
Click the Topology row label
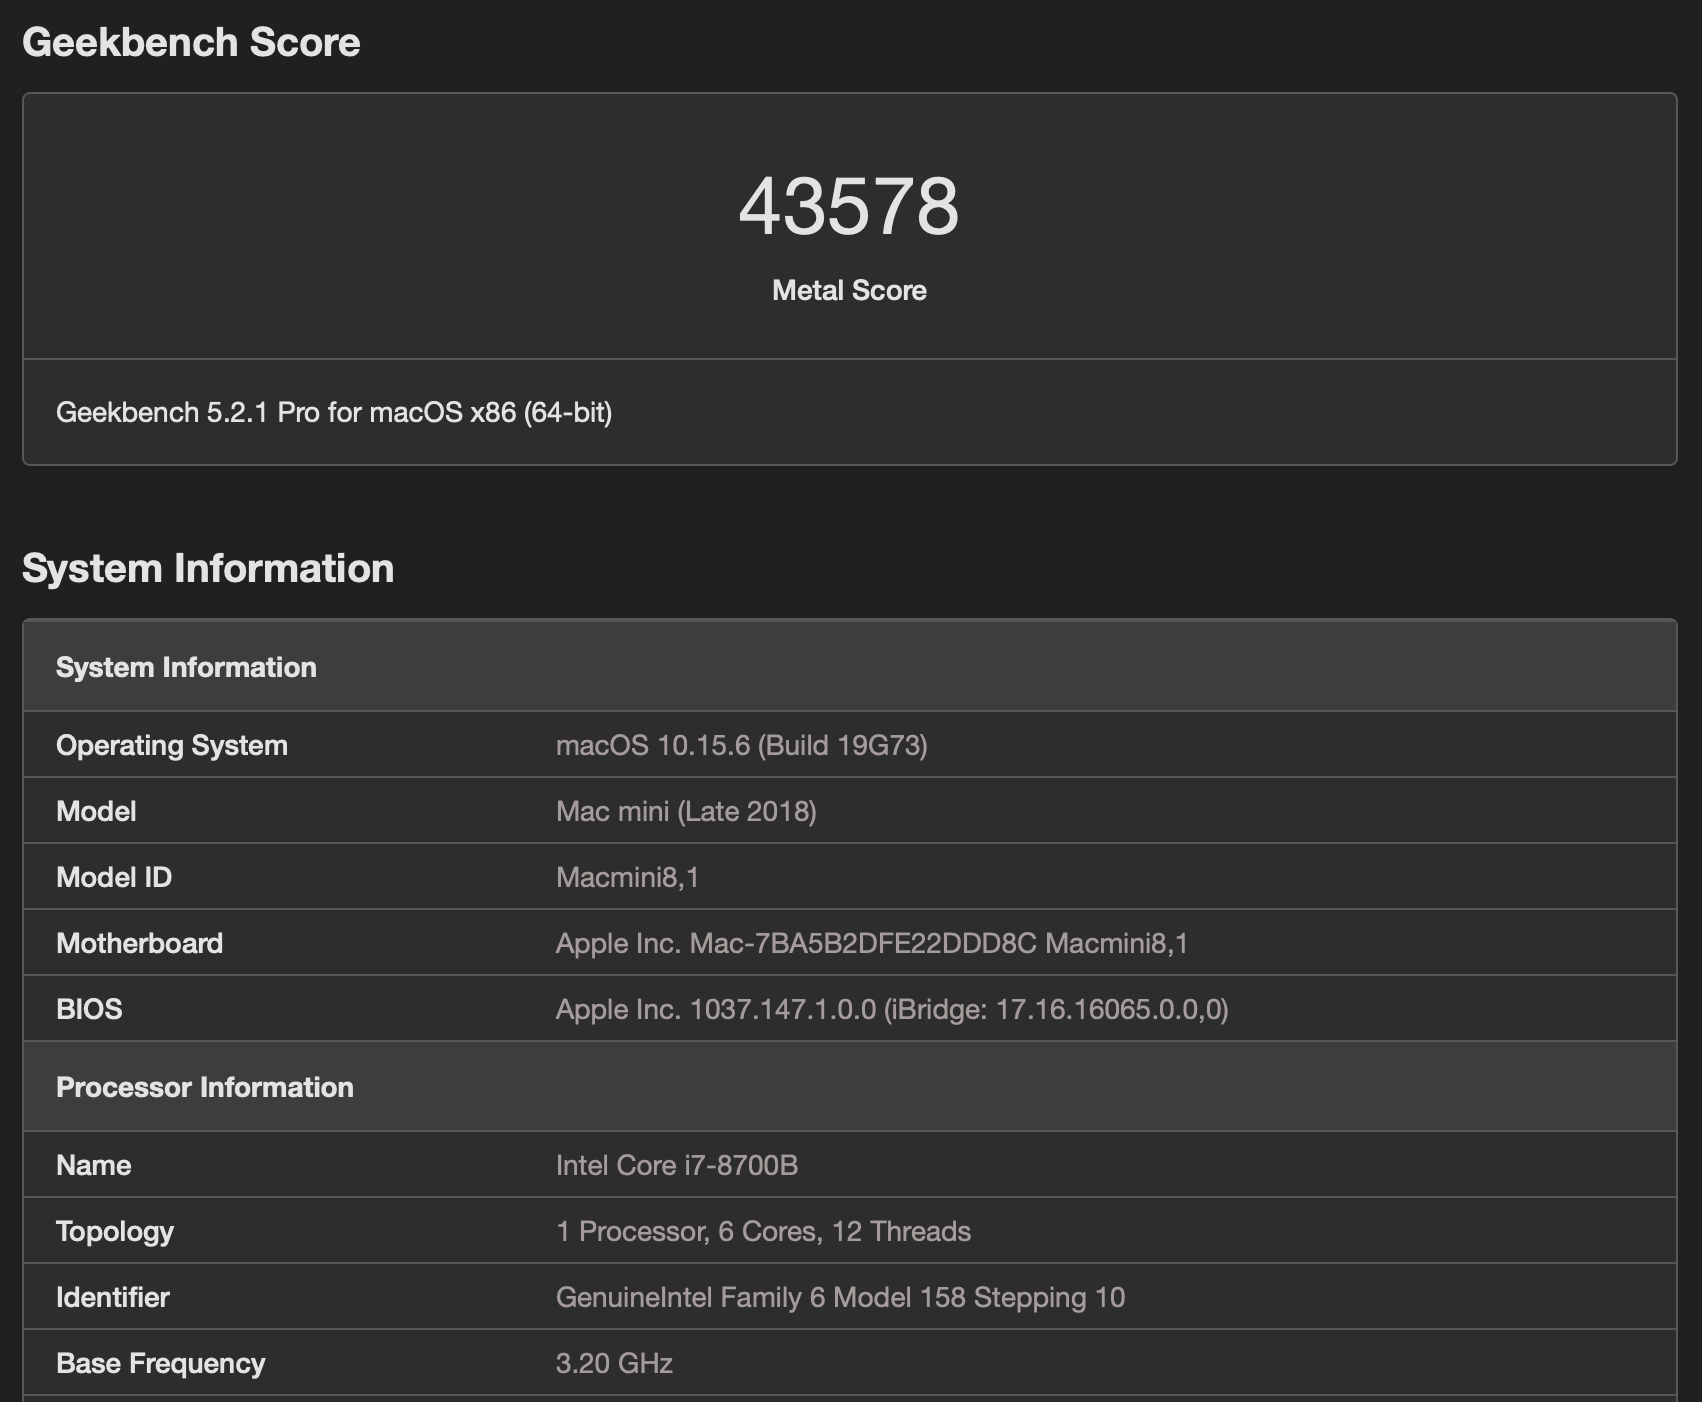(115, 1231)
